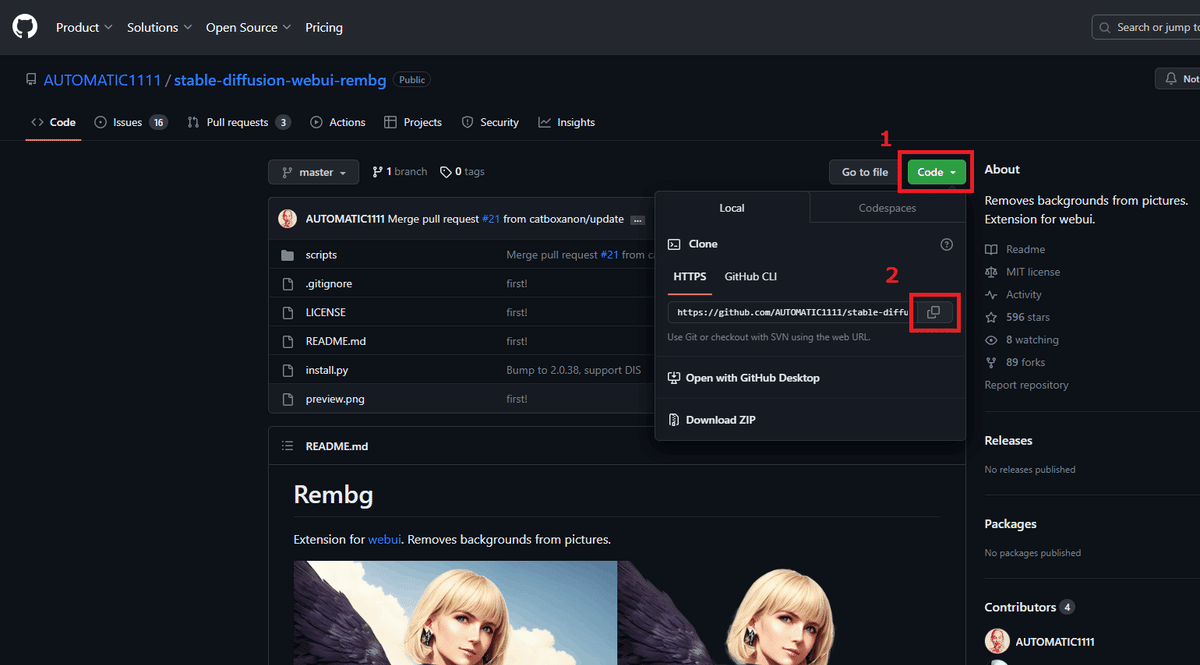Open the MIT license link

[1022, 272]
